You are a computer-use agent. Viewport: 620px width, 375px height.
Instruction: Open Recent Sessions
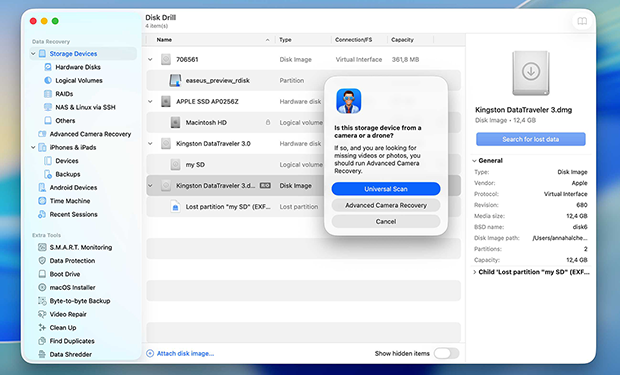pos(73,214)
